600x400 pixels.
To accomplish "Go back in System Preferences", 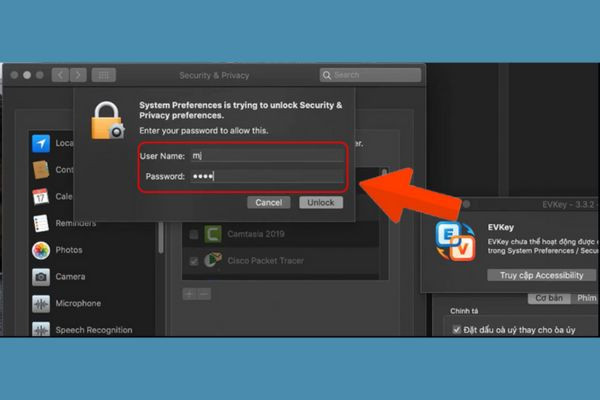I will 60,75.
